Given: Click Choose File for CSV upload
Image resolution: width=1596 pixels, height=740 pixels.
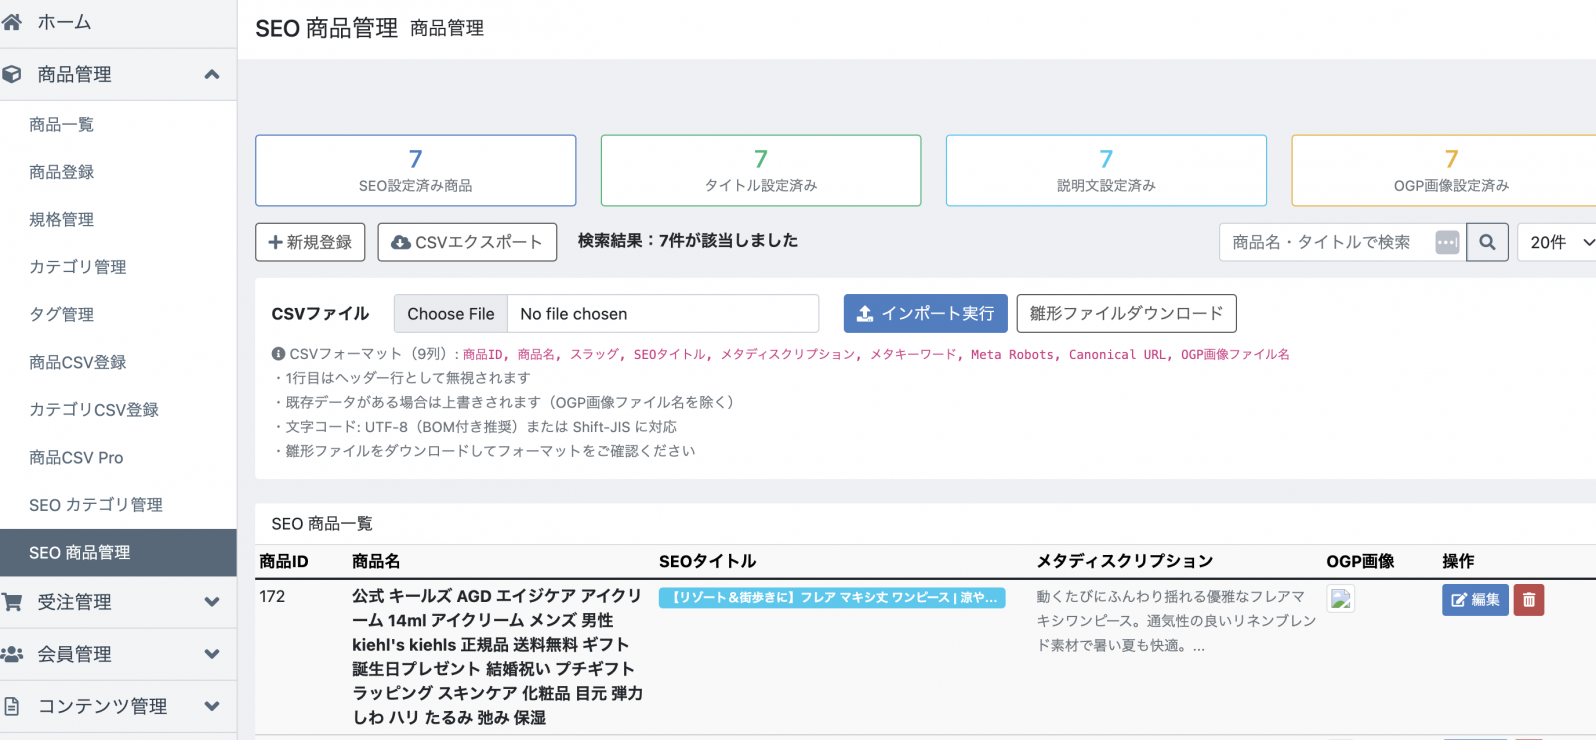Looking at the screenshot, I should coord(451,314).
